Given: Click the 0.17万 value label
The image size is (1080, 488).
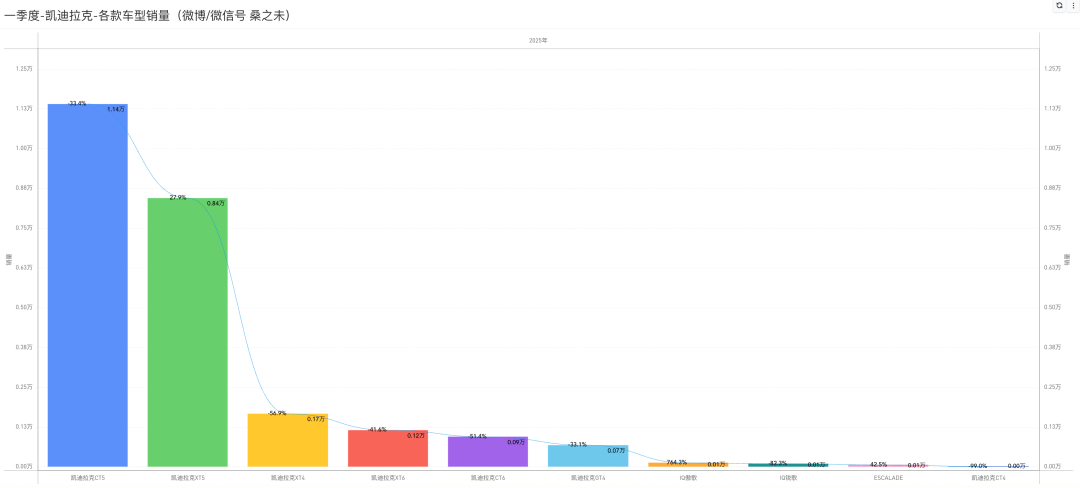Looking at the screenshot, I should pos(316,418).
